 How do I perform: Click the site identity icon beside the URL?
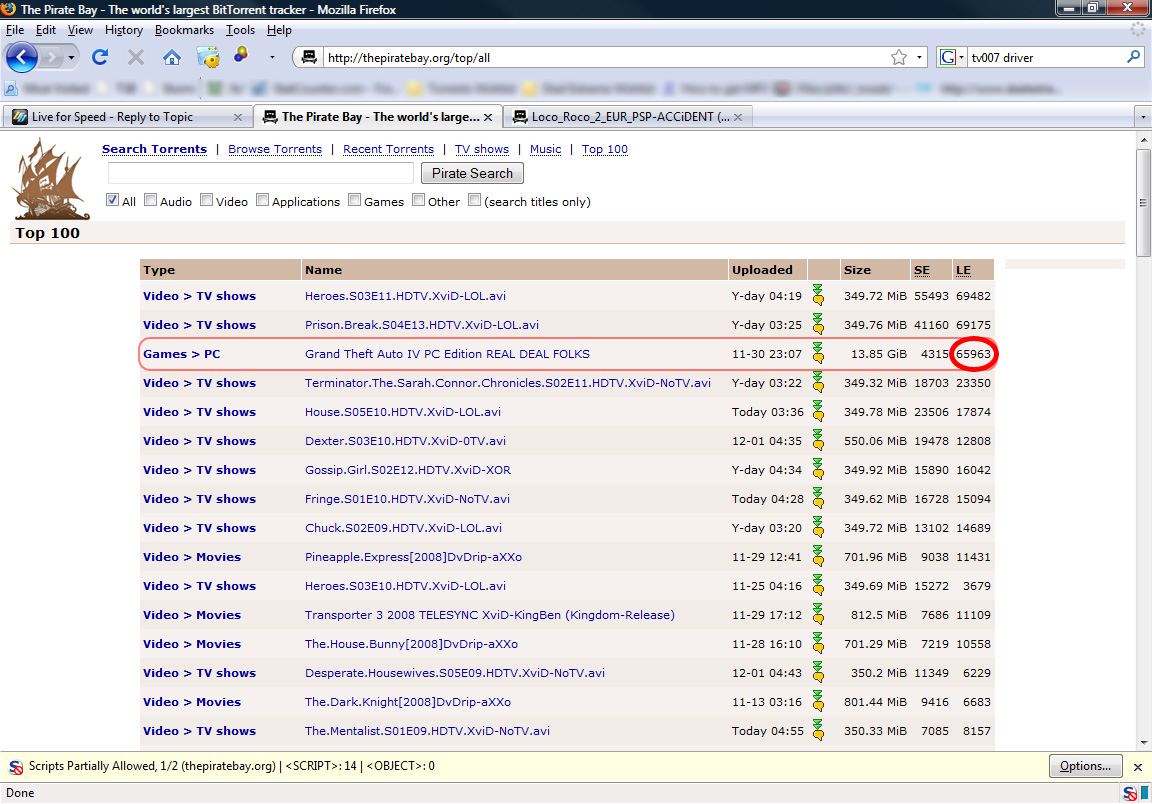pos(309,57)
